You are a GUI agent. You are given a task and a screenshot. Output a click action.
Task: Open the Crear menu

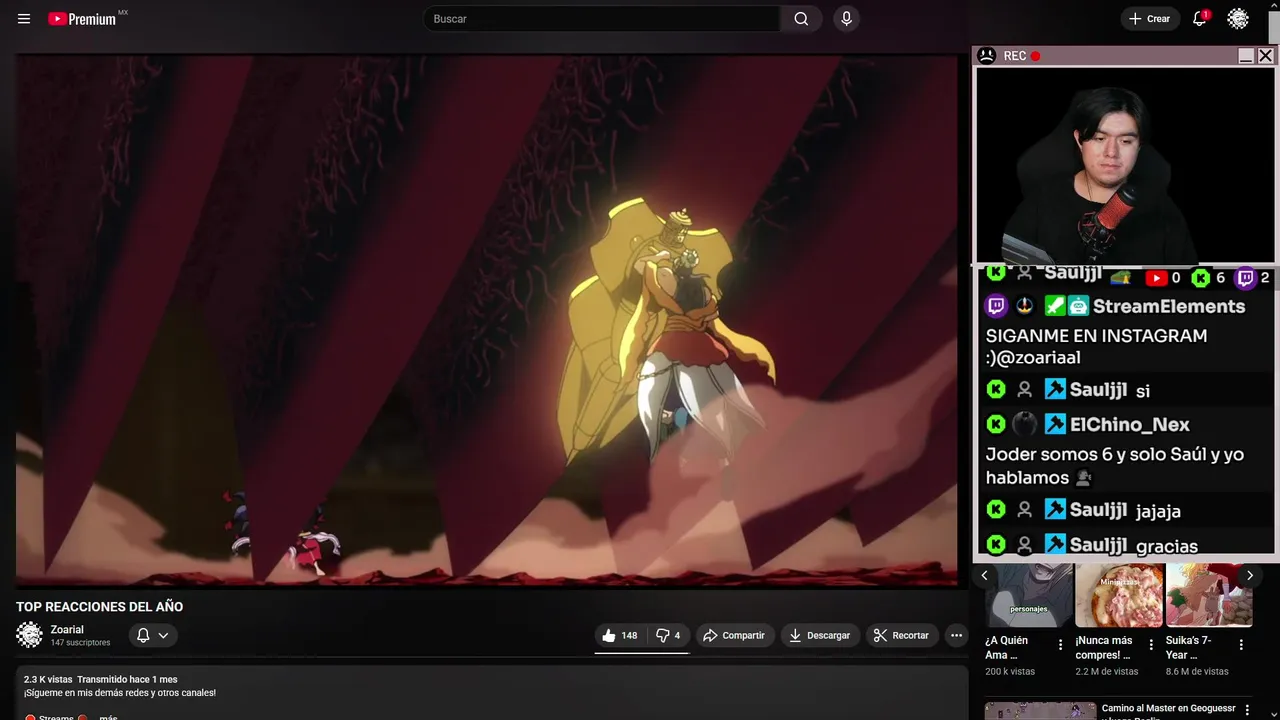[1149, 19]
